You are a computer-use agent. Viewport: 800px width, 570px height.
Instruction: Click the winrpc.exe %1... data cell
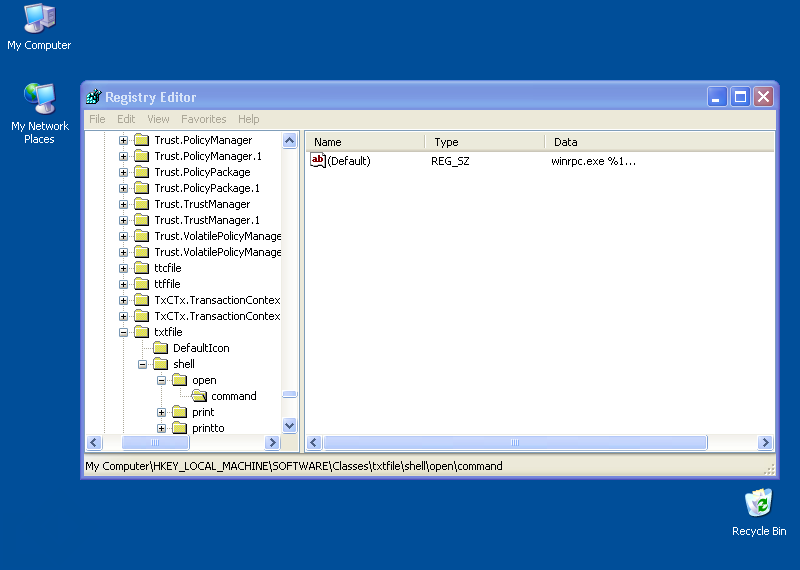[x=593, y=161]
